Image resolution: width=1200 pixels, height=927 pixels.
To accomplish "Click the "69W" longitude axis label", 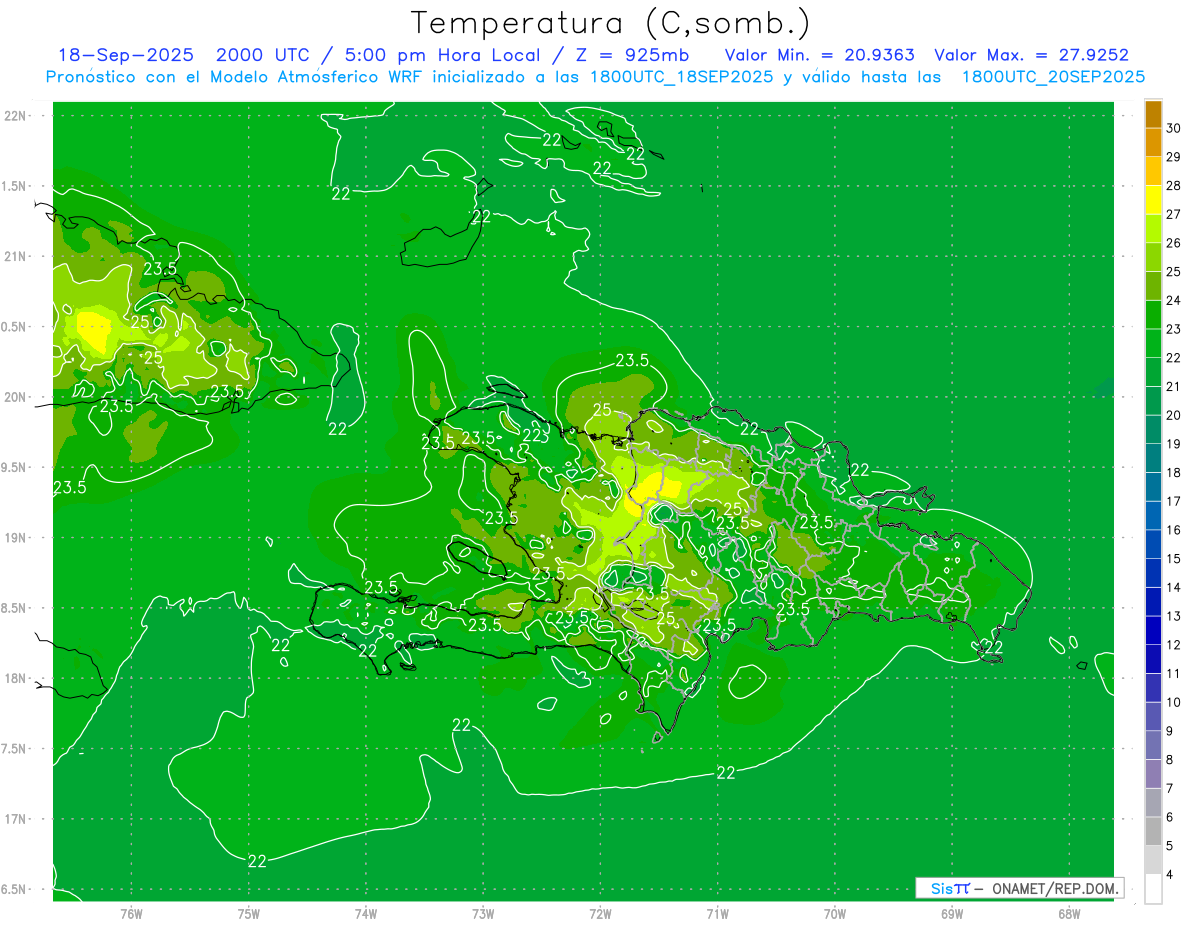I will (x=952, y=913).
